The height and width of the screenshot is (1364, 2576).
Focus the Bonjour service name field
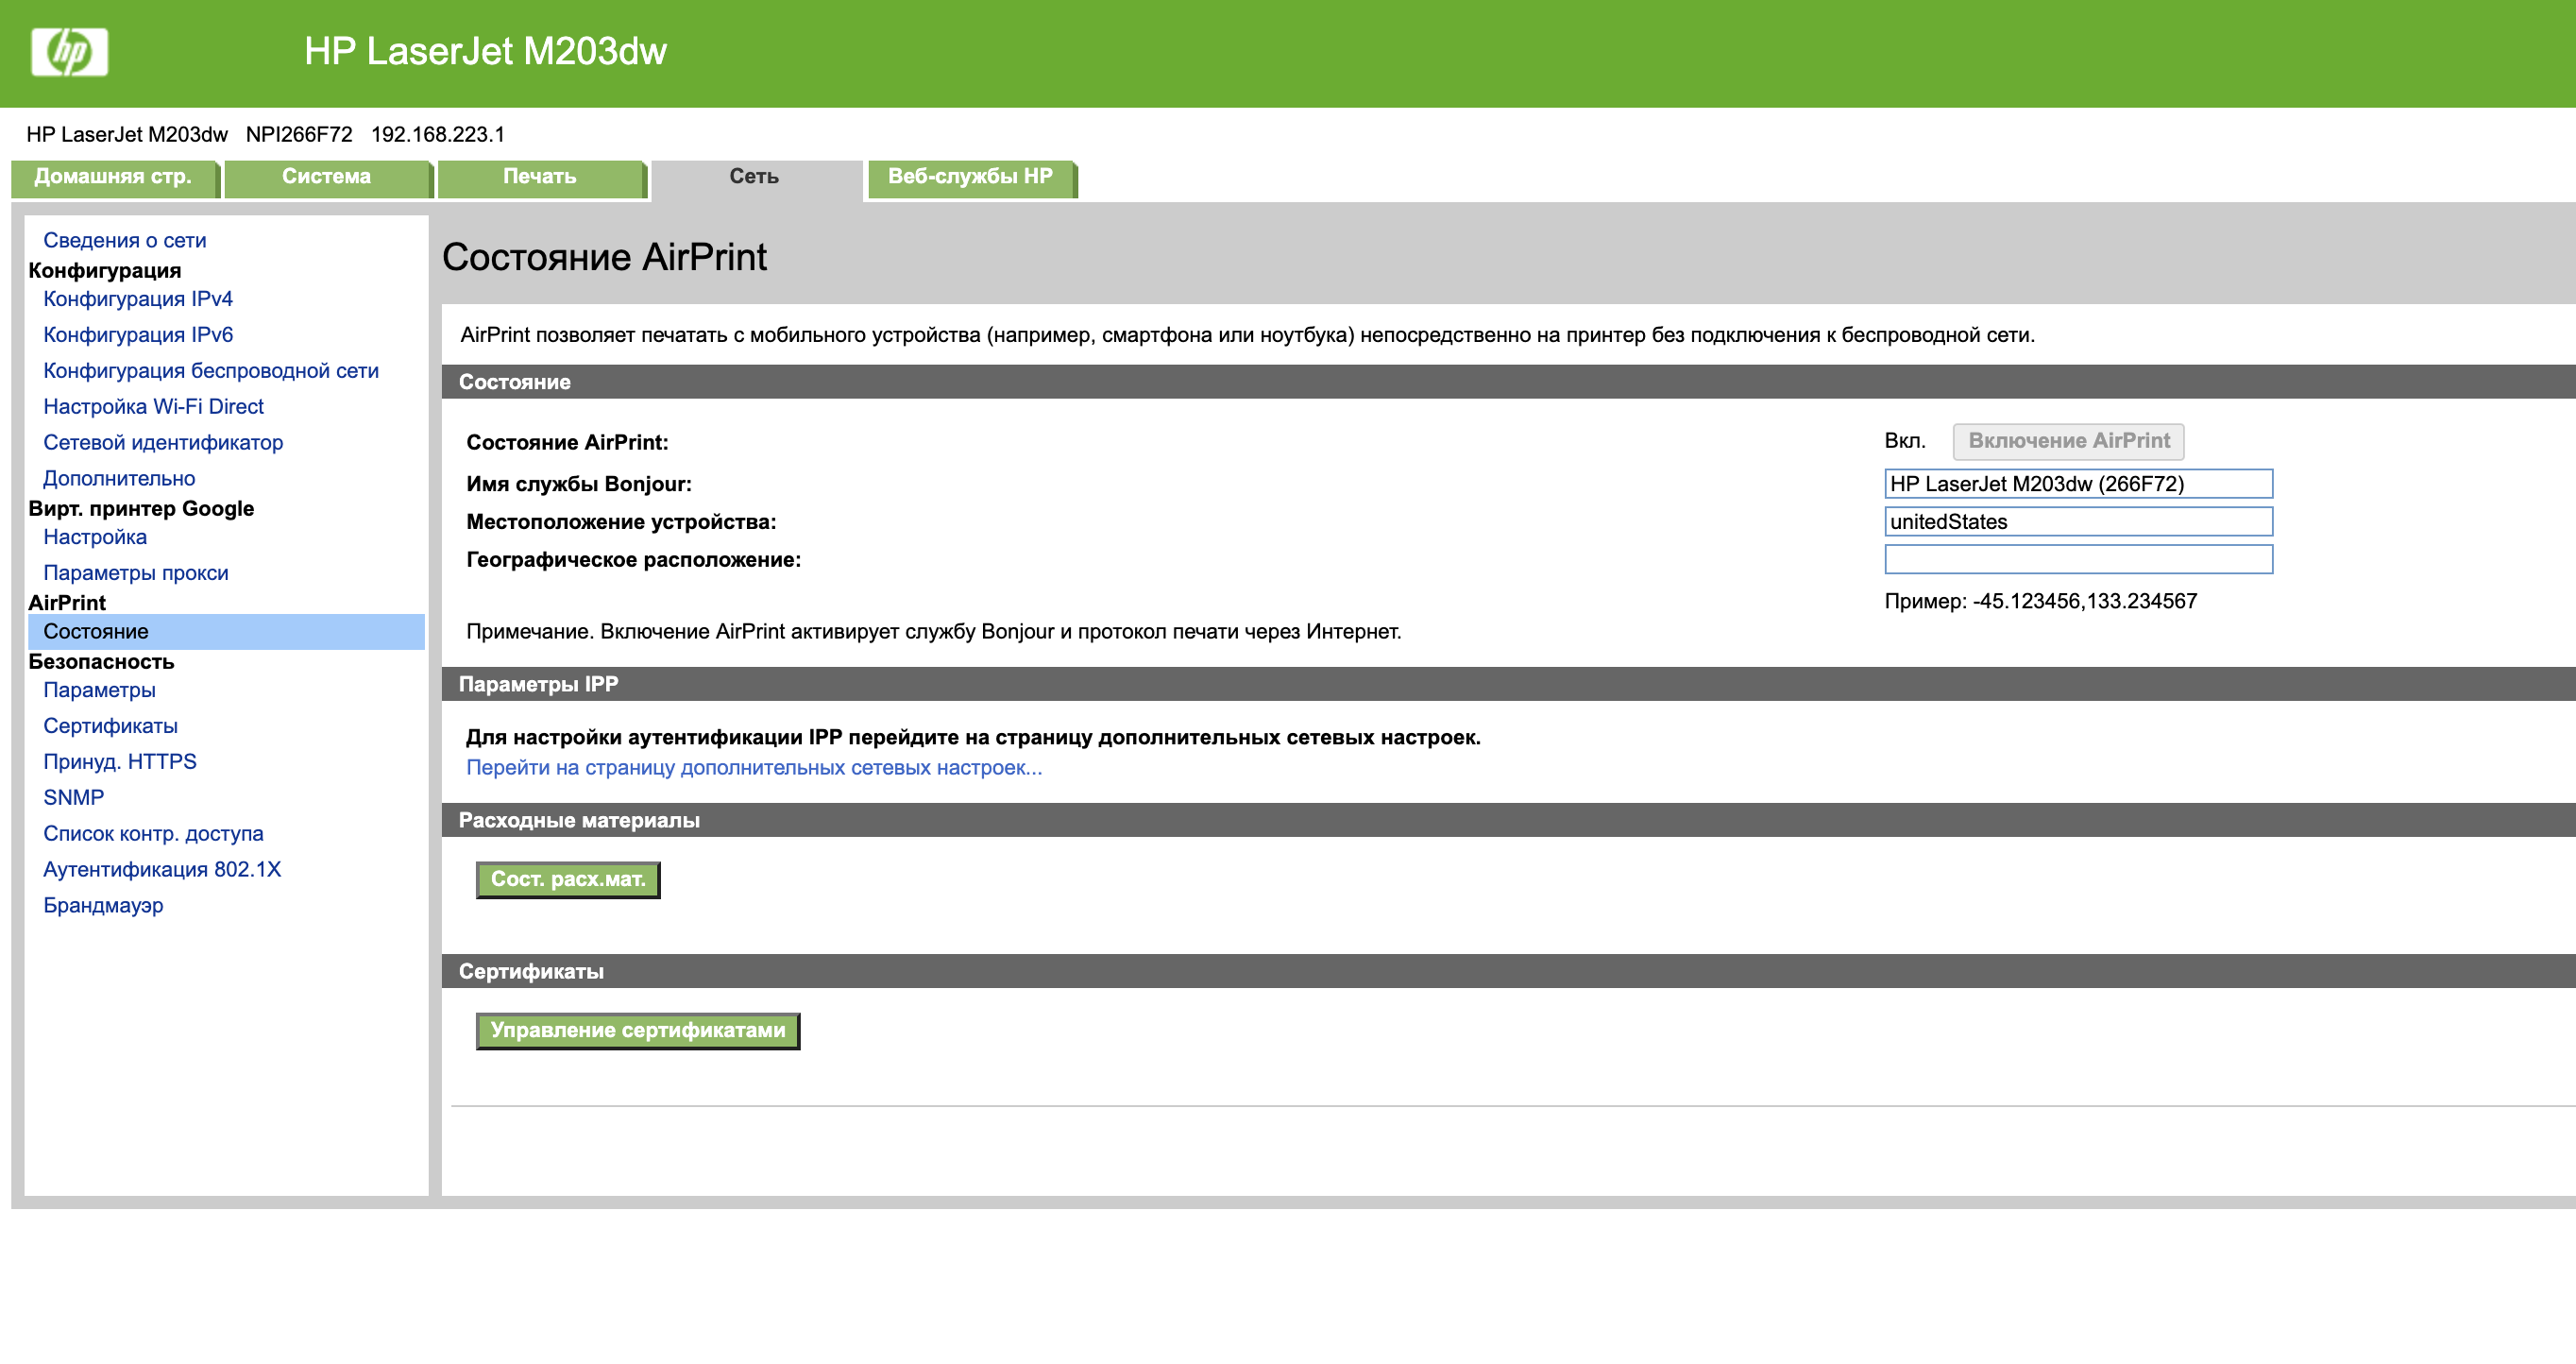pos(2078,484)
